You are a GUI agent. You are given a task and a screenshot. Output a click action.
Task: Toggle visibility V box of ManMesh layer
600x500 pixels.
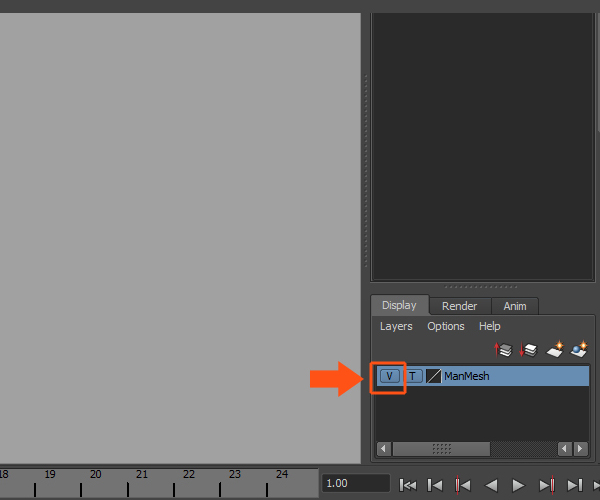(x=390, y=376)
